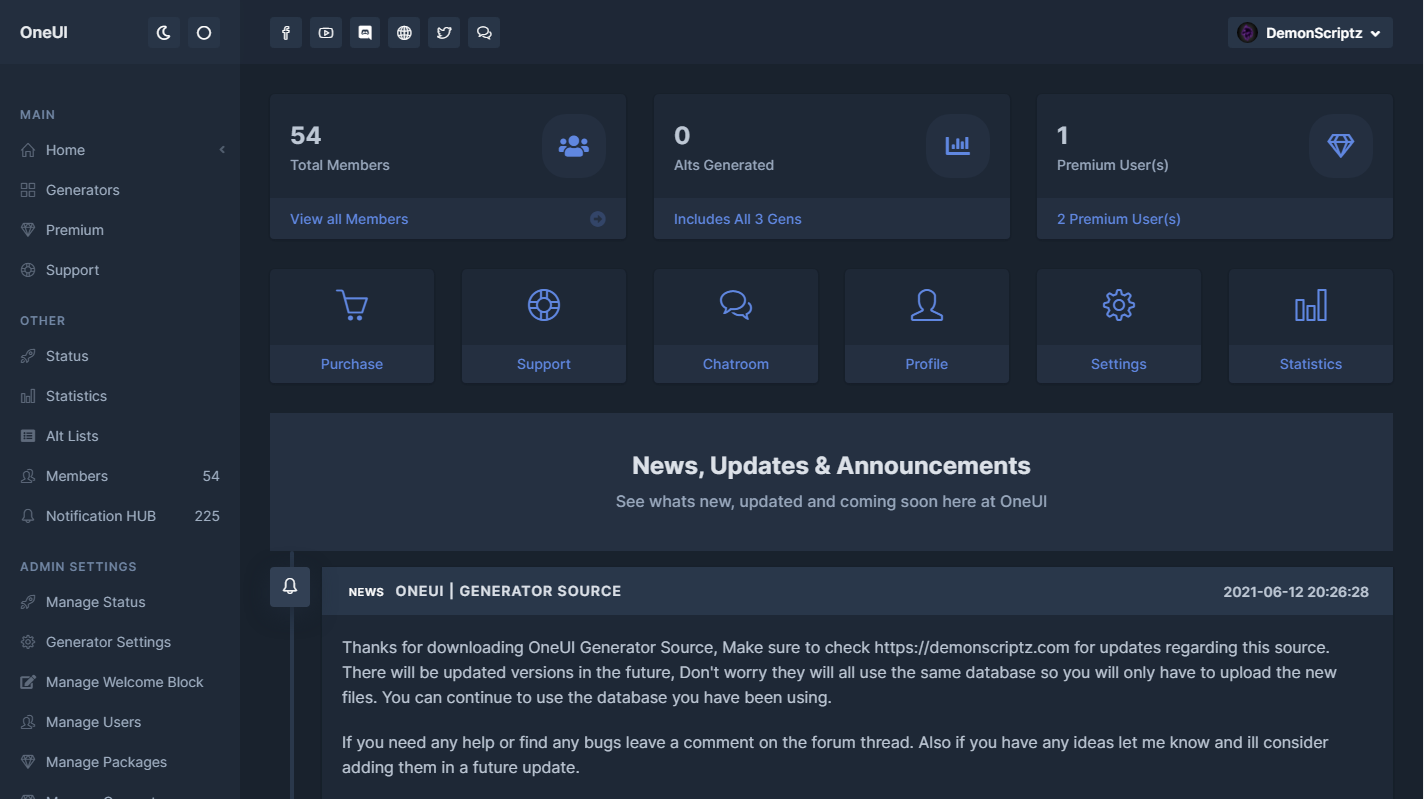This screenshot has width=1424, height=799.
Task: Open the Chatroom tile
Action: [735, 325]
